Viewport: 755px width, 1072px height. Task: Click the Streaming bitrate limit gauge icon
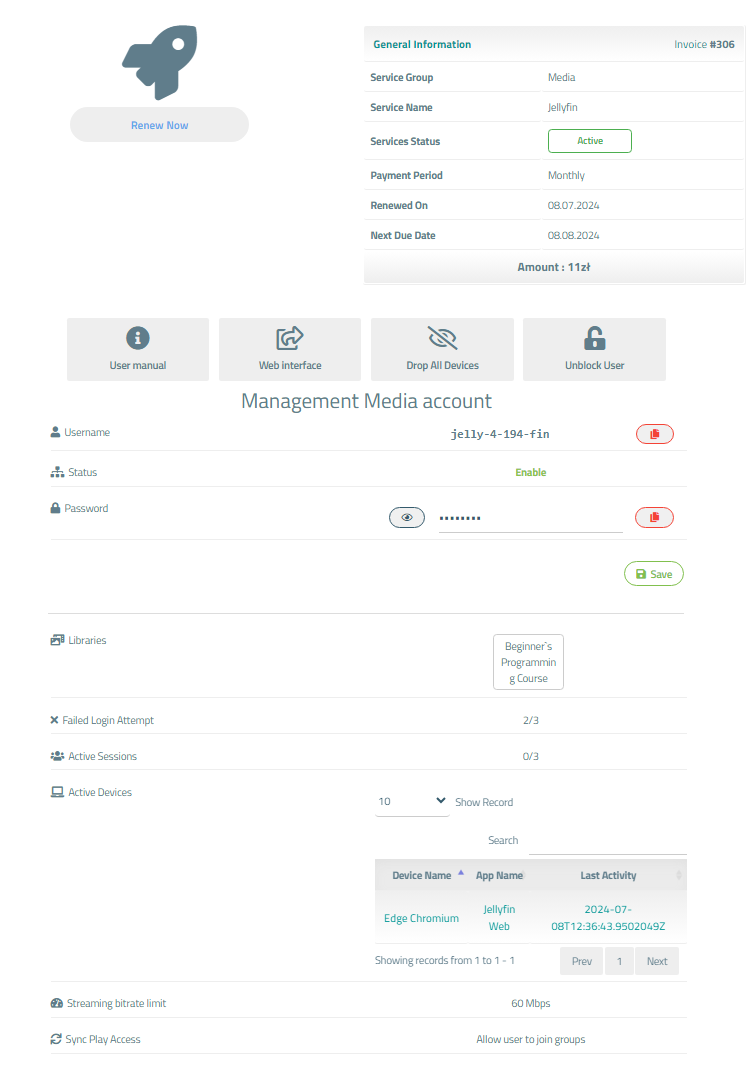point(57,1003)
